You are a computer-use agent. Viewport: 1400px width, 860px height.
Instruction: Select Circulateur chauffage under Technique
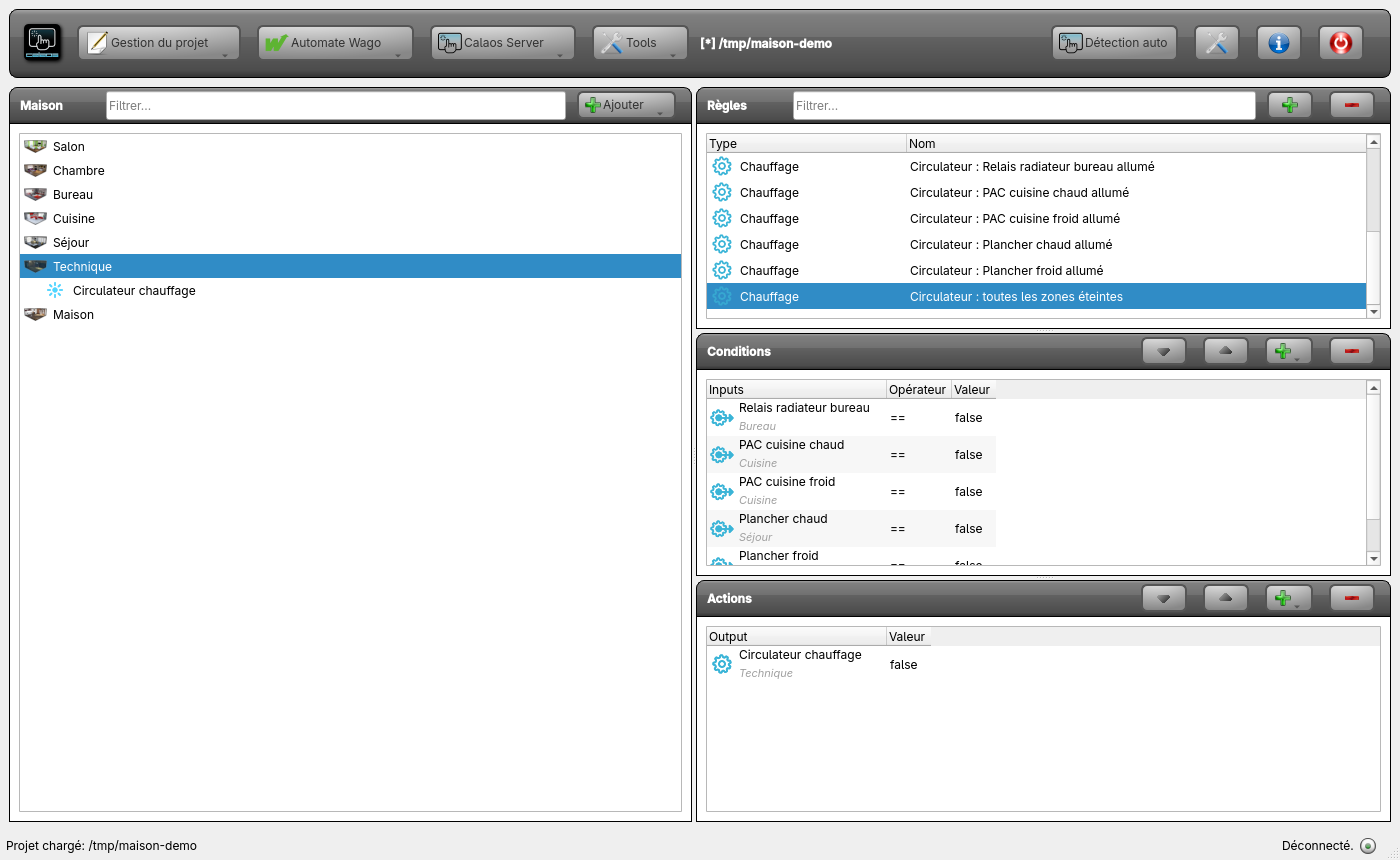[x=350, y=290]
